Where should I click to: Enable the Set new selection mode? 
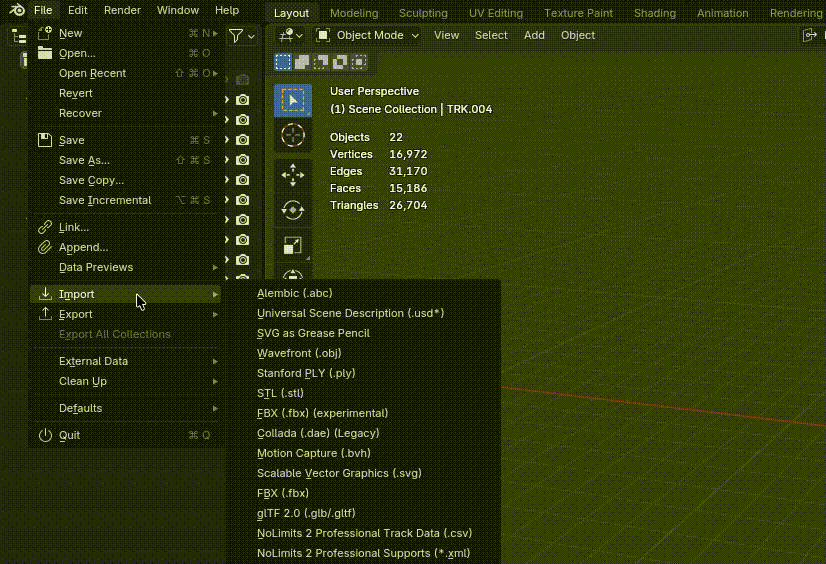click(x=283, y=62)
